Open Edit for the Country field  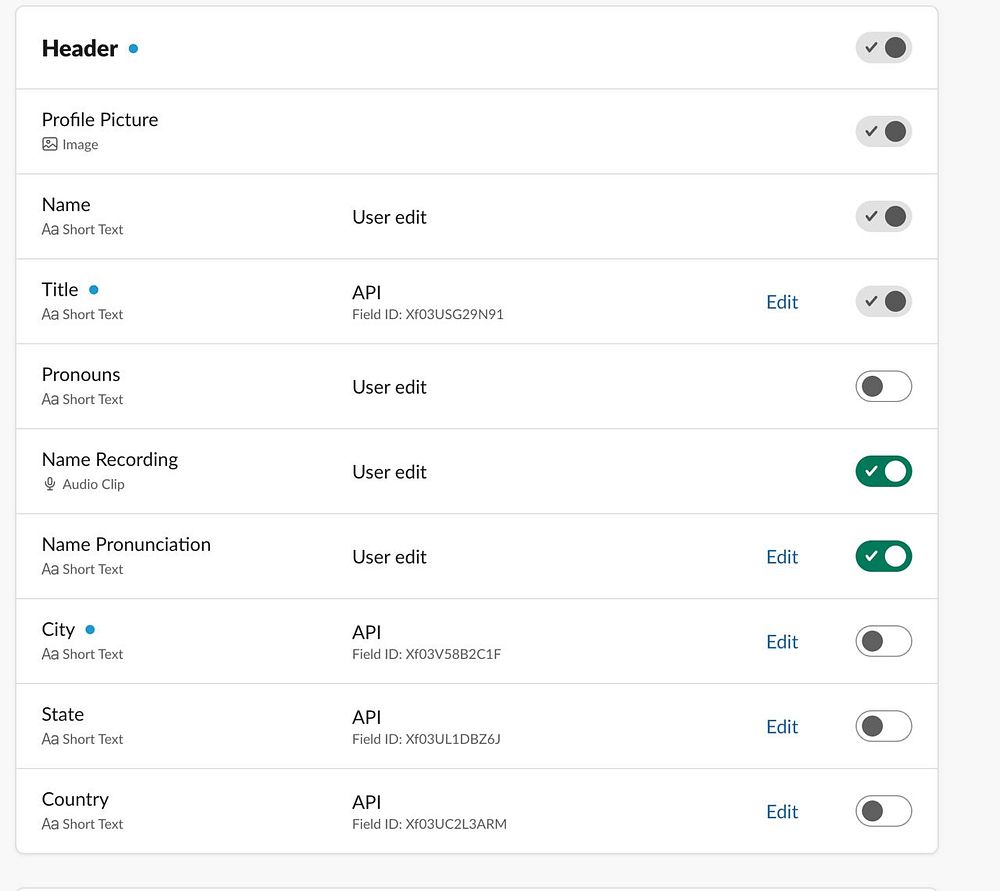tap(782, 812)
